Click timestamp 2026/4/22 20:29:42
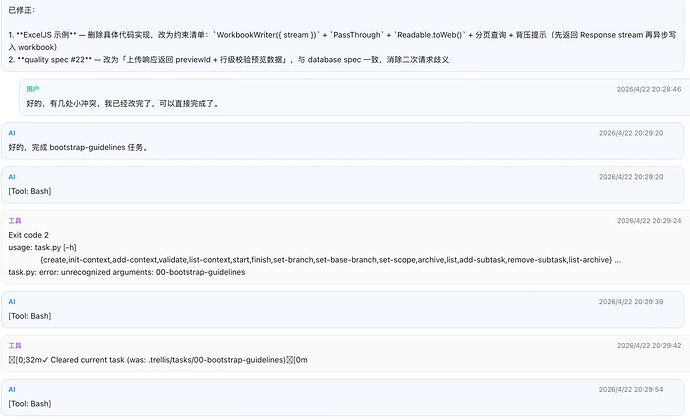Screen dimensions: 690x420 649,346
